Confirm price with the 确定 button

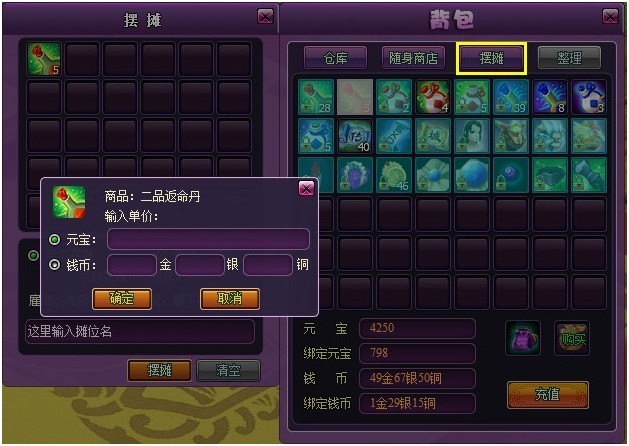122,298
